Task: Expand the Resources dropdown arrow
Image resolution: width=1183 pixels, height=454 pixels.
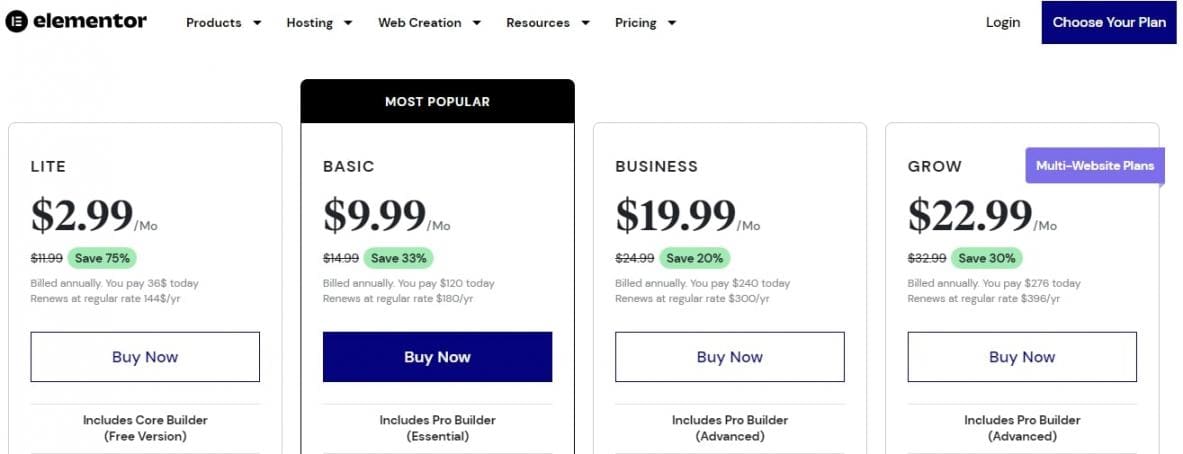Action: (x=585, y=23)
